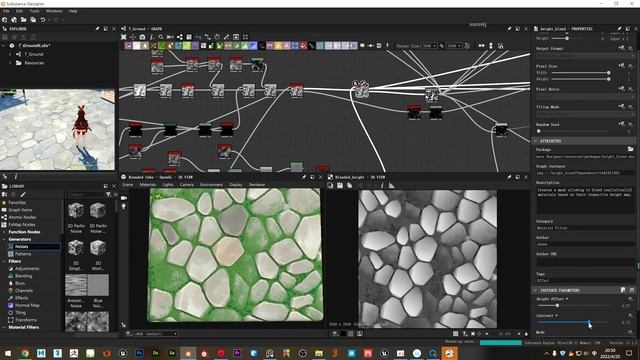Collapse the Instance Parameters section
The height and width of the screenshot is (360, 640).
536,290
